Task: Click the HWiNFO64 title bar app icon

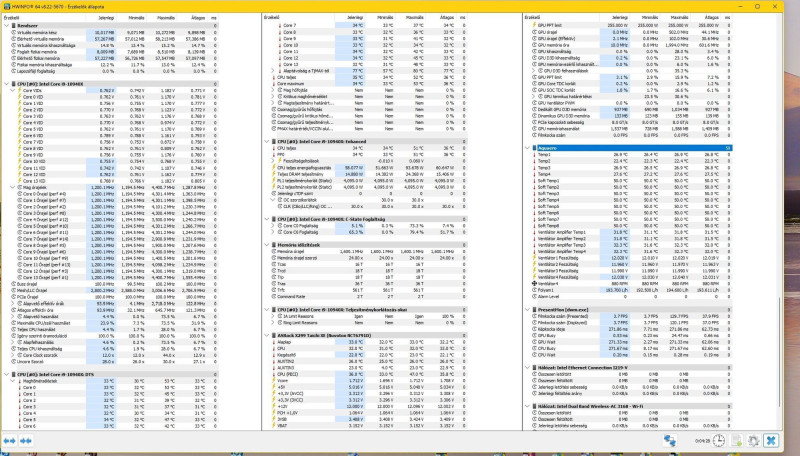Action: pyautogui.click(x=6, y=7)
